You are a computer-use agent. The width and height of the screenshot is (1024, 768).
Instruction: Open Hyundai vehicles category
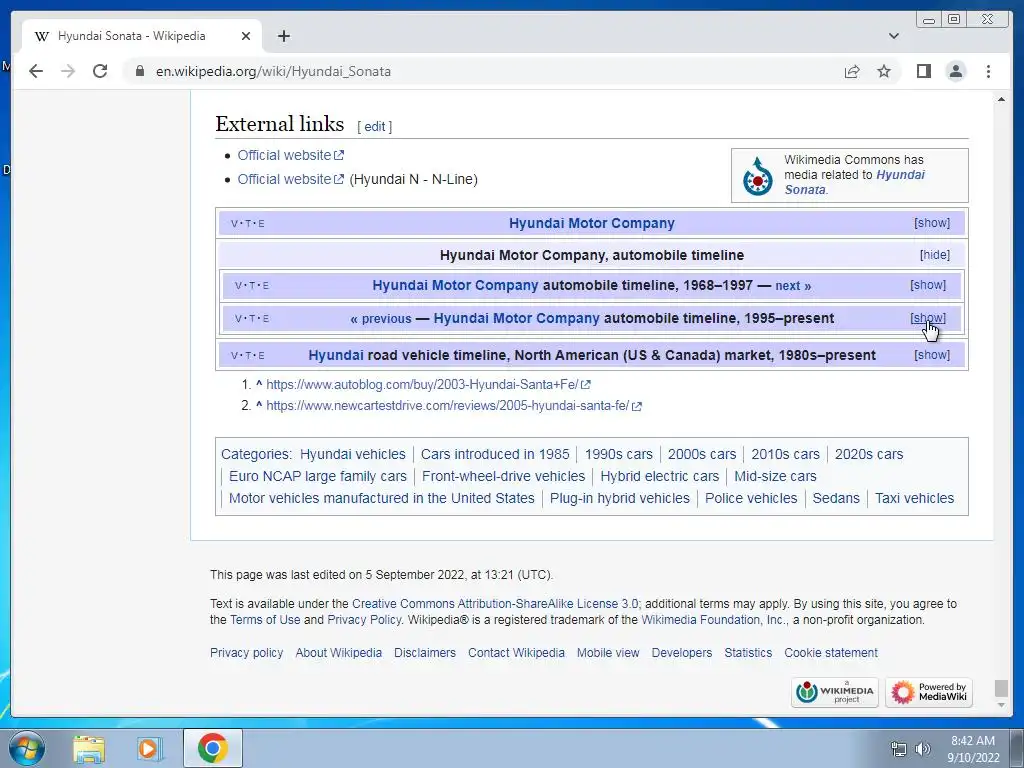(x=353, y=455)
